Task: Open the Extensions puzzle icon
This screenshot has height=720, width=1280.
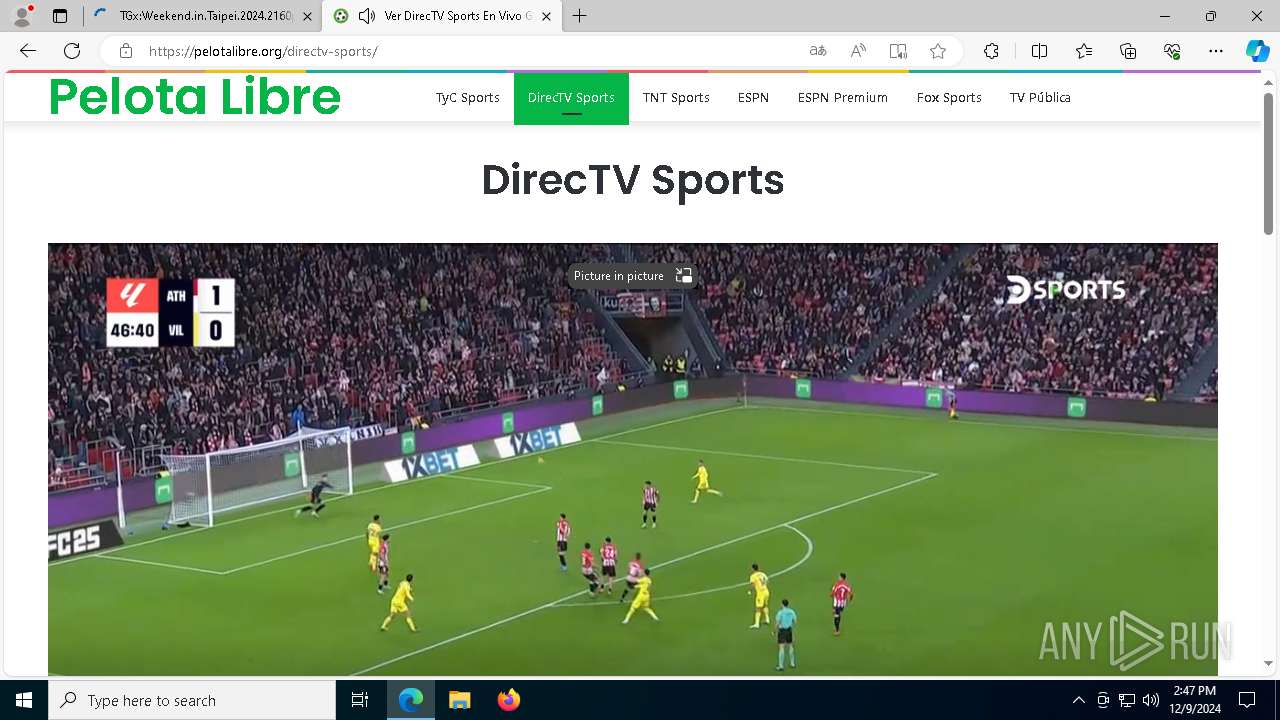Action: [991, 51]
